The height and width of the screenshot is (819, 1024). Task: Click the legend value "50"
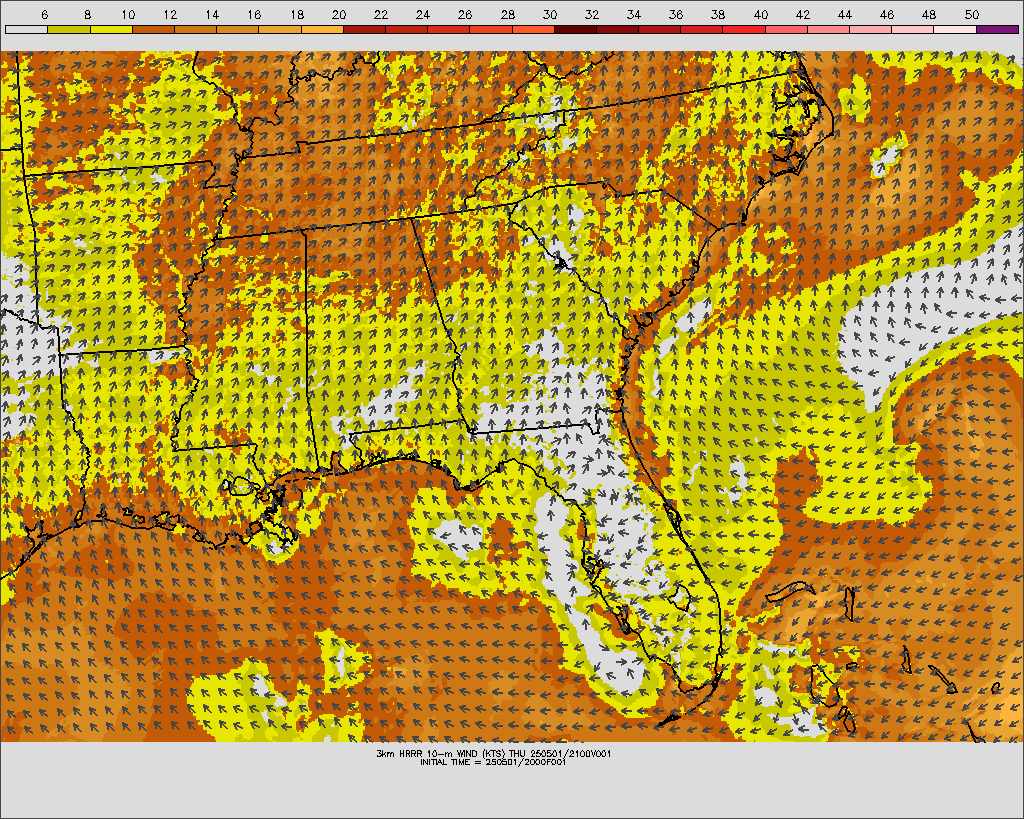click(972, 14)
